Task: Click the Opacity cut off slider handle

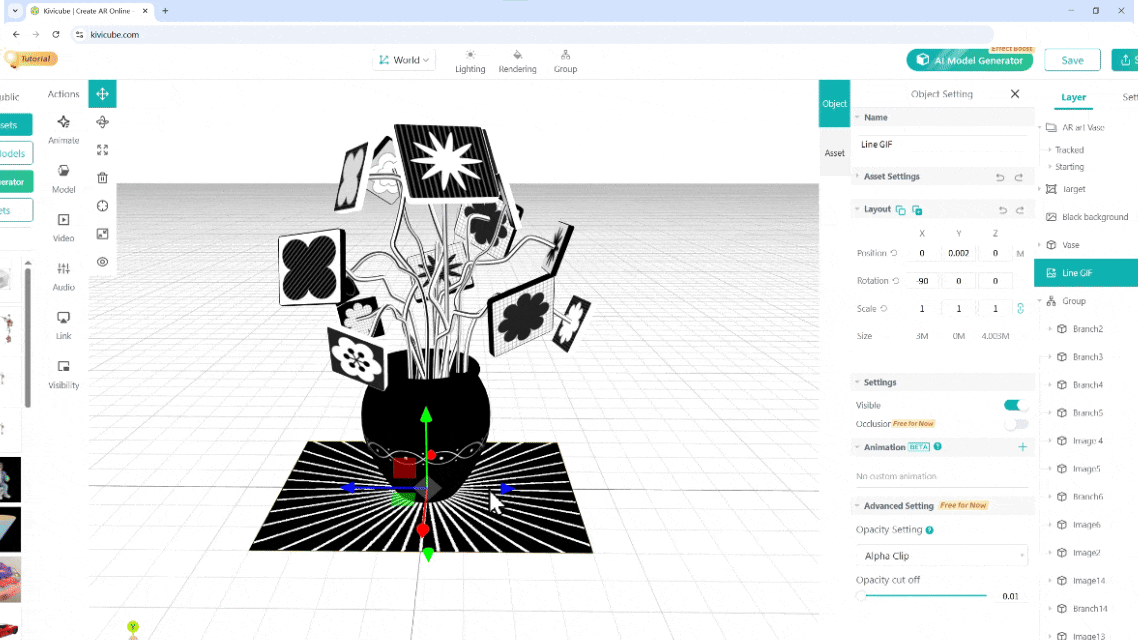Action: (861, 596)
